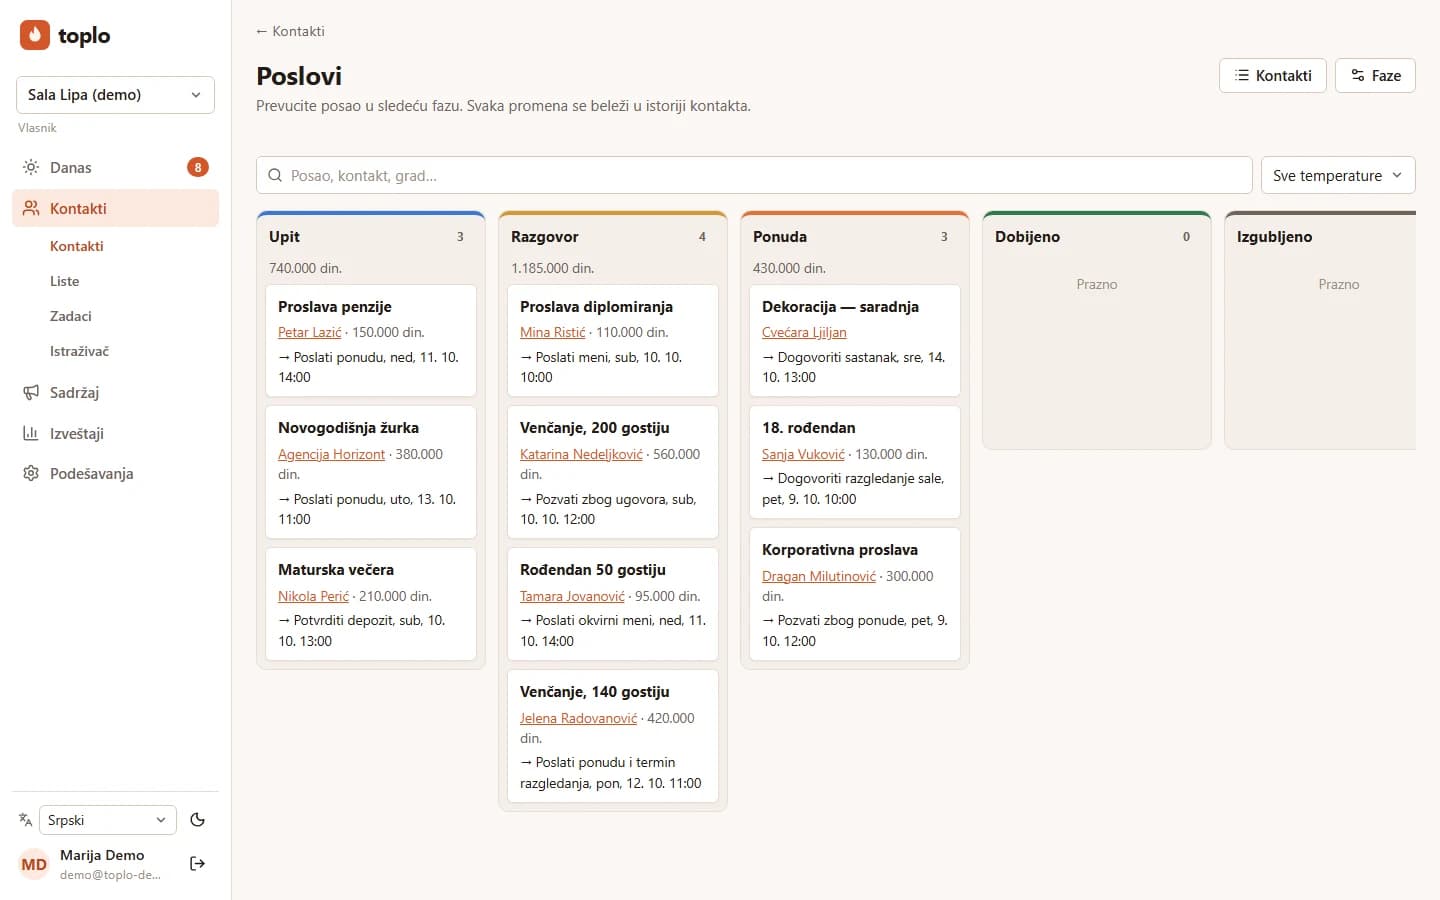
Task: Click the Izveštaji bar chart icon
Action: click(x=31, y=433)
